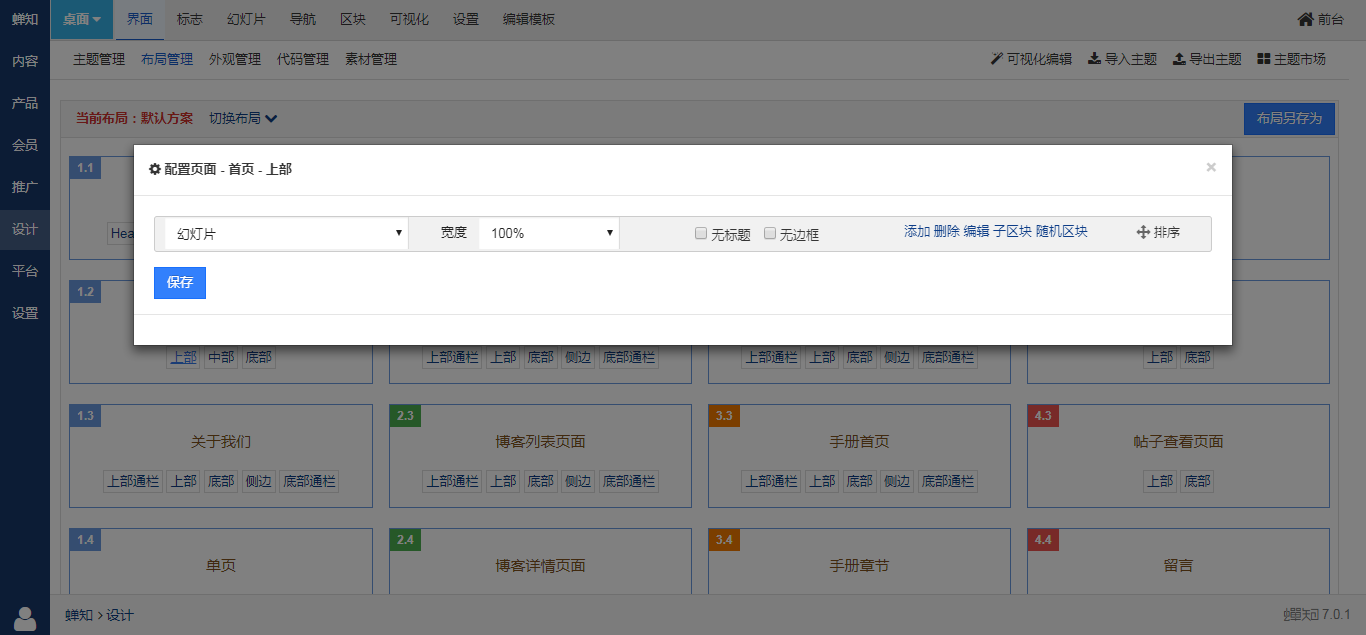Select 内容 in the left sidebar
Image resolution: width=1366 pixels, height=635 pixels.
pyautogui.click(x=25, y=61)
